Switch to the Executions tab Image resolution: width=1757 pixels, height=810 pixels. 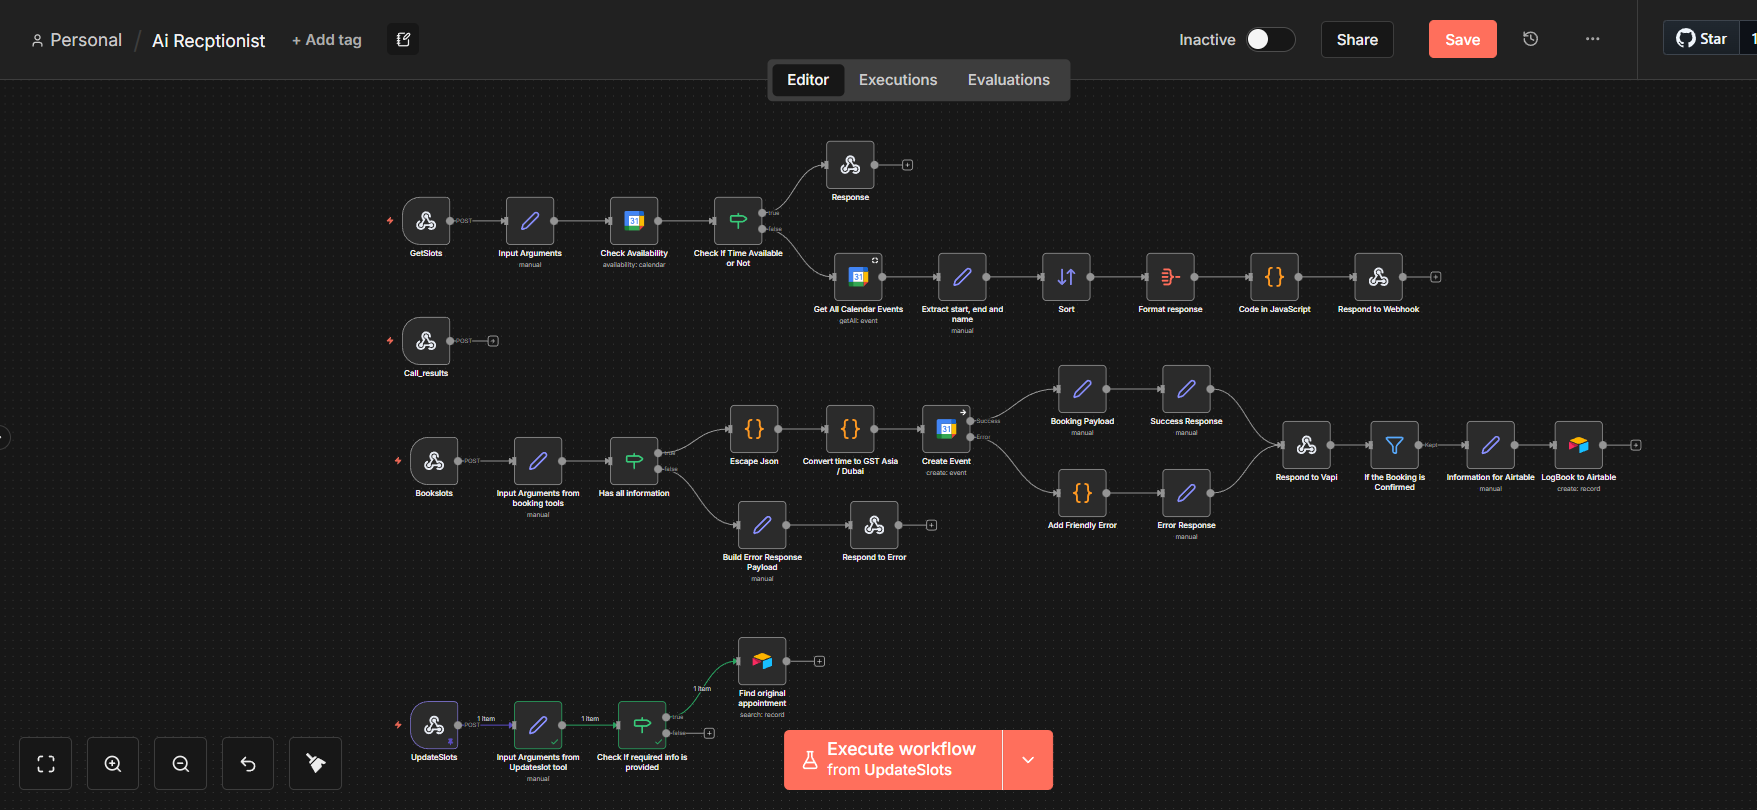pos(897,80)
